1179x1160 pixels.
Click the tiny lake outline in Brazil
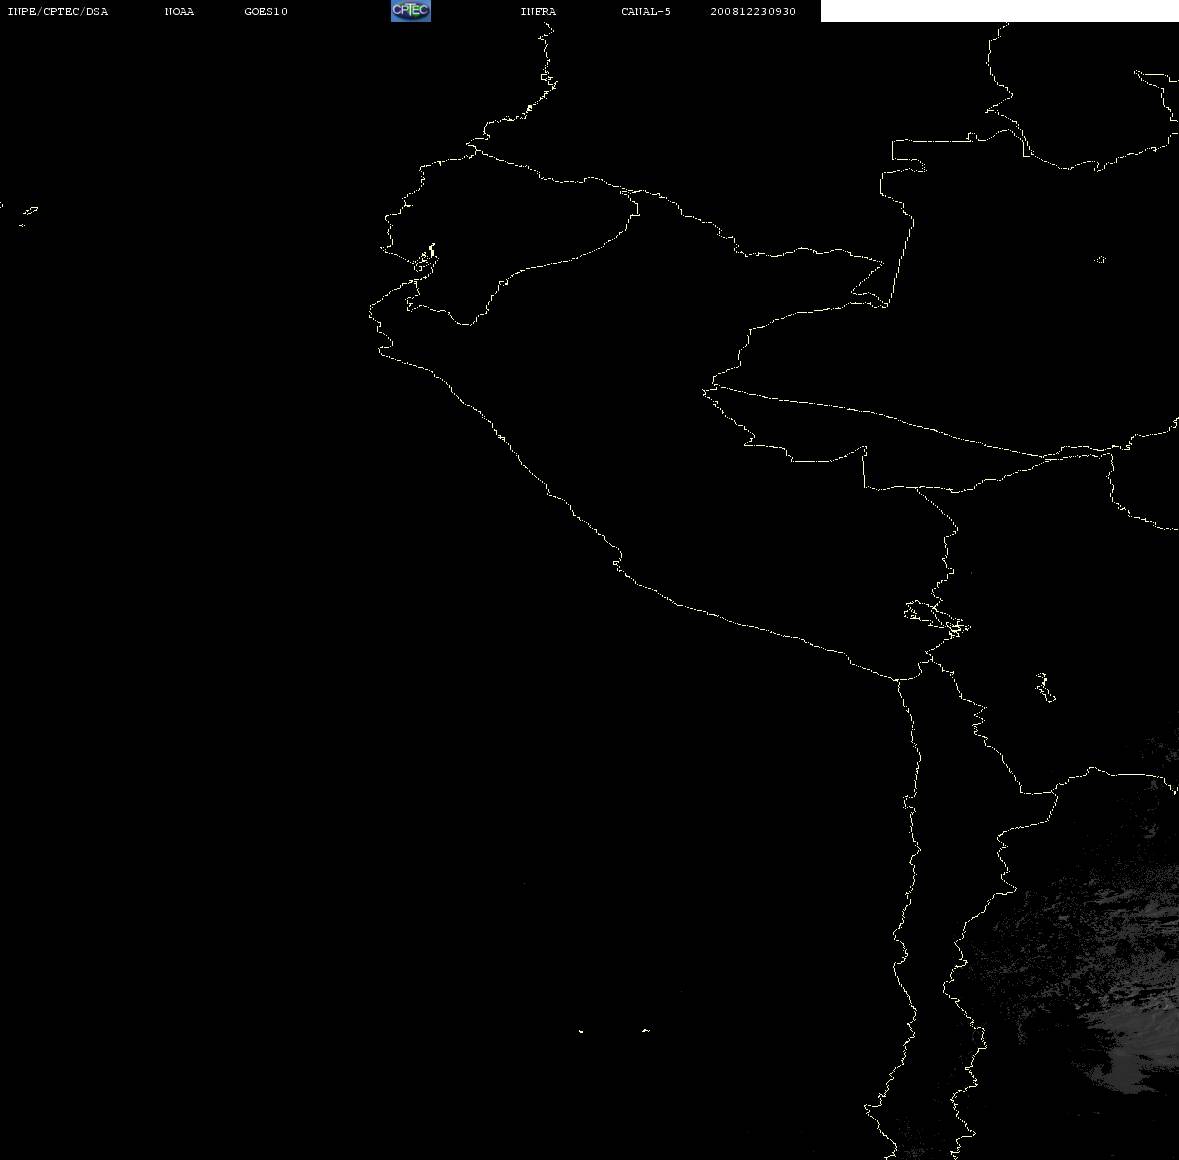[x=1100, y=259]
